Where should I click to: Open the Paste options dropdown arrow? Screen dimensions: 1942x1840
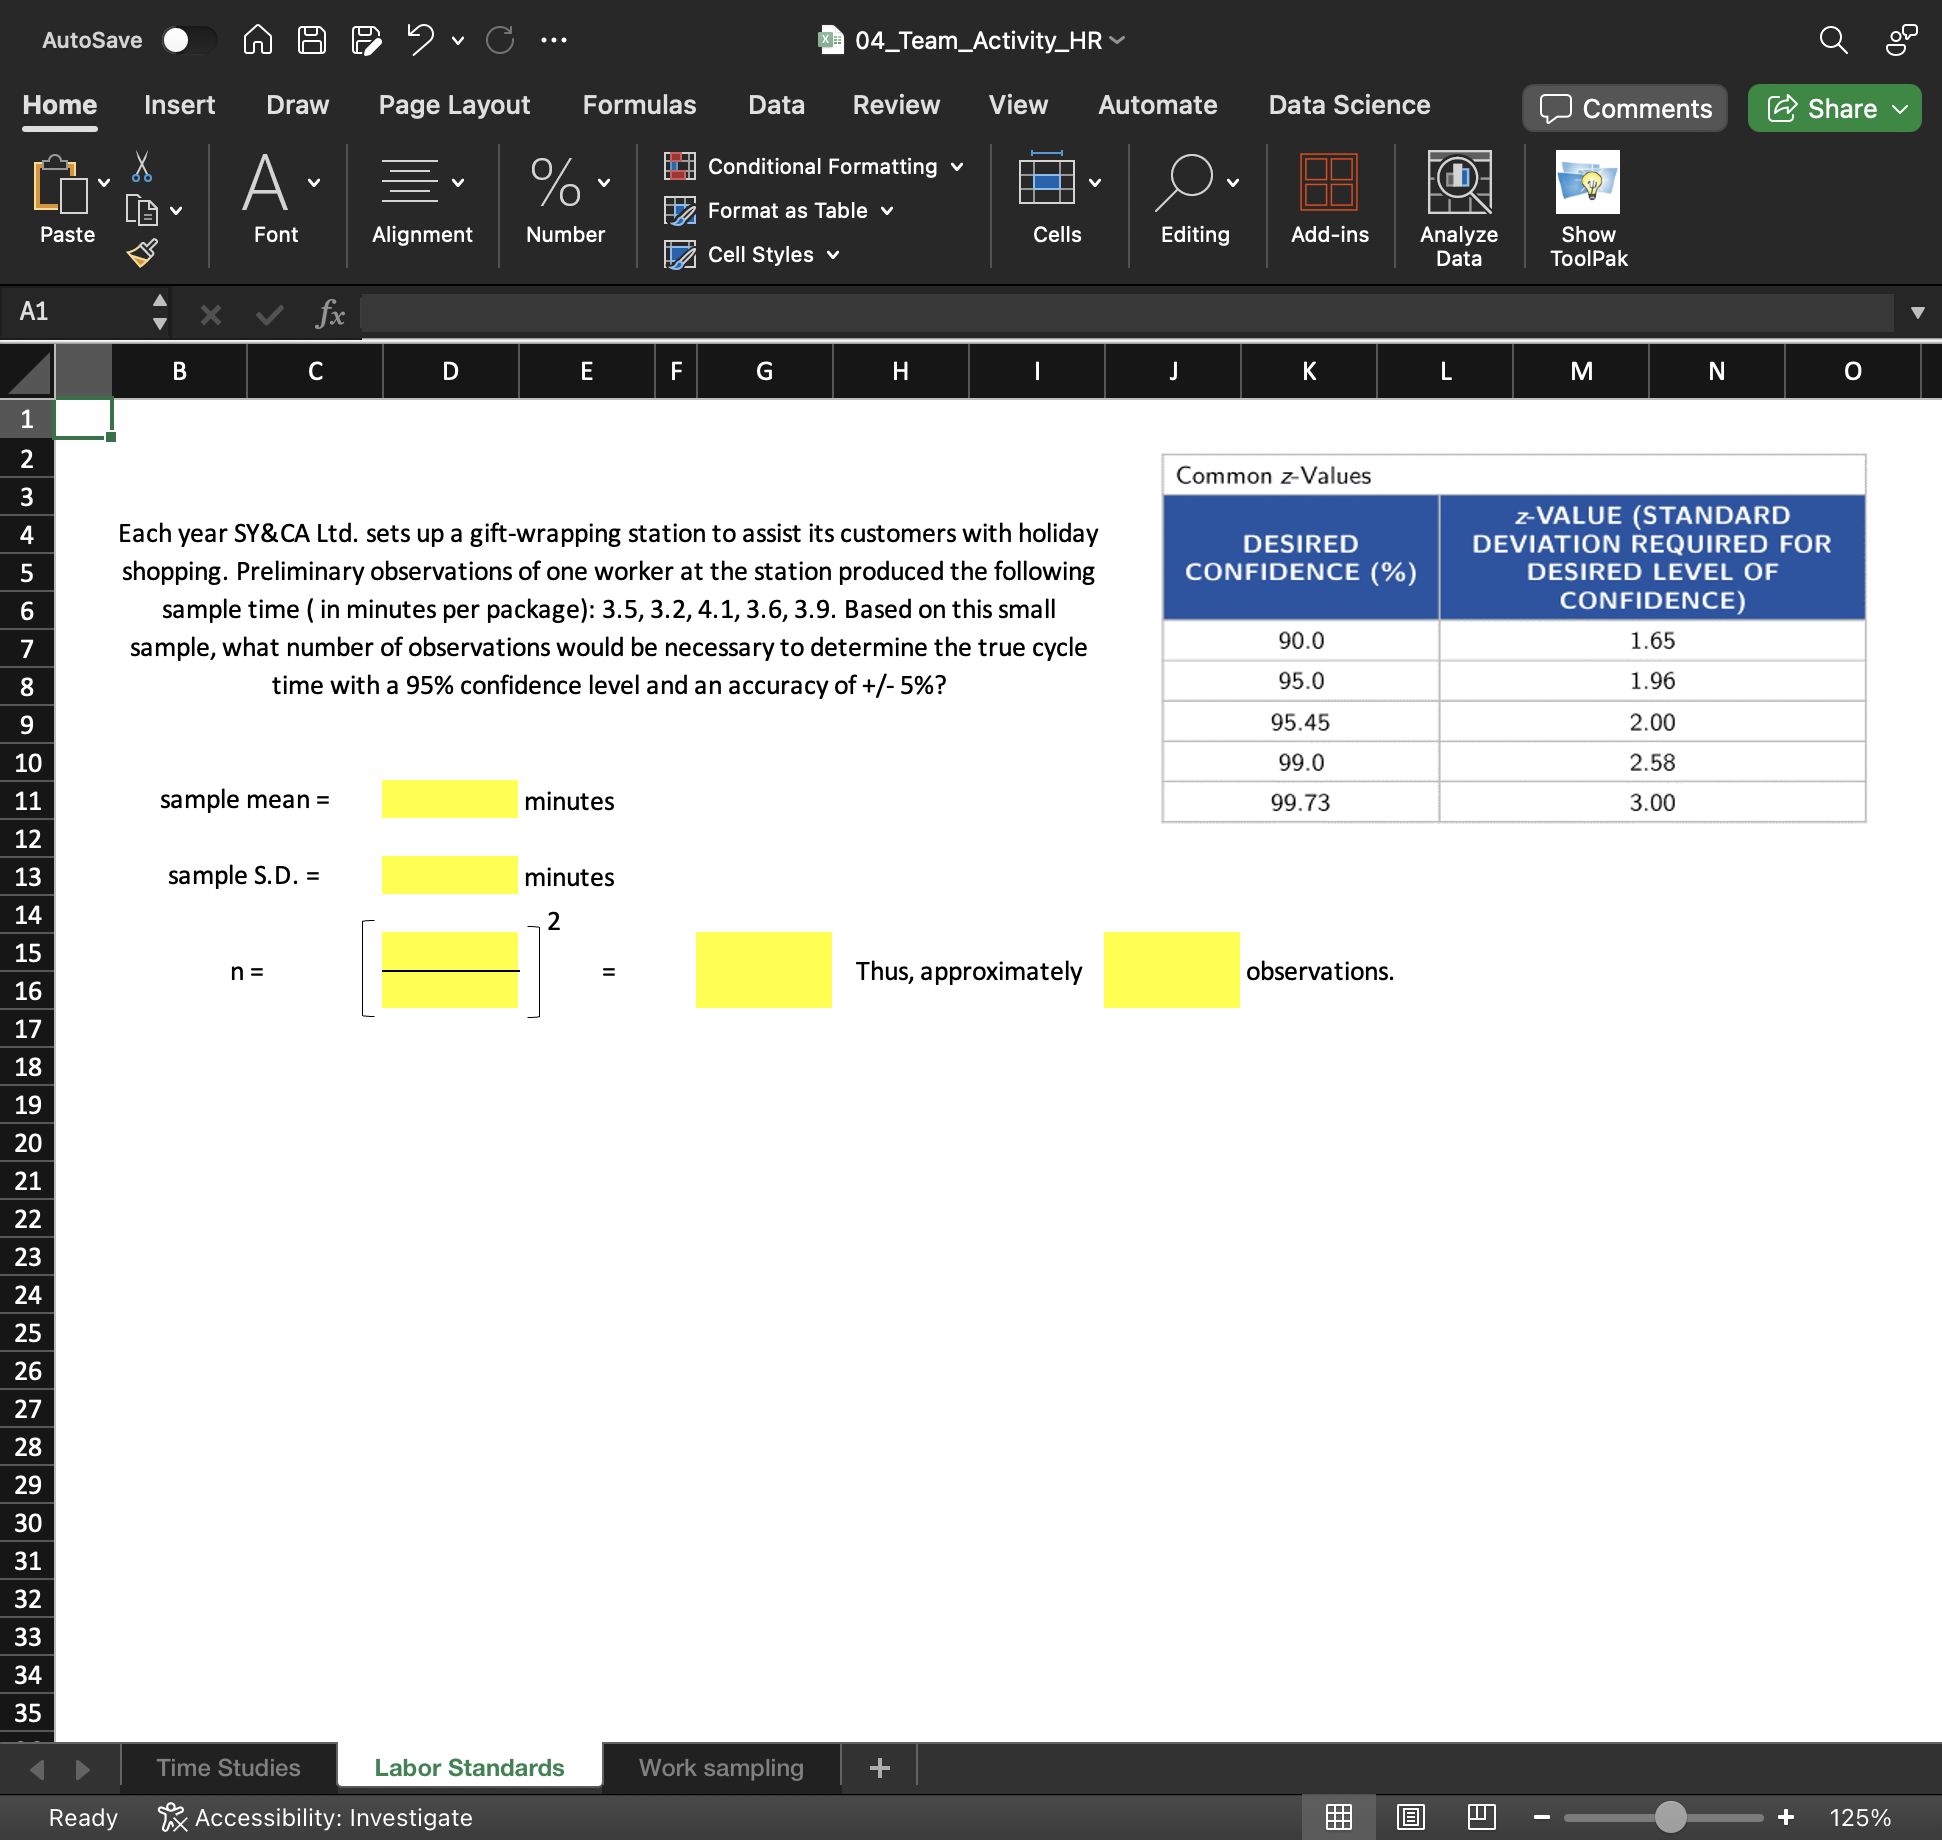point(104,183)
